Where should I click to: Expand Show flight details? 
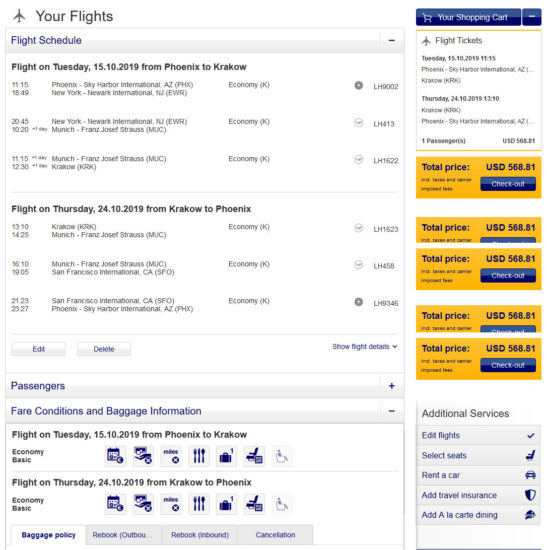(x=365, y=347)
